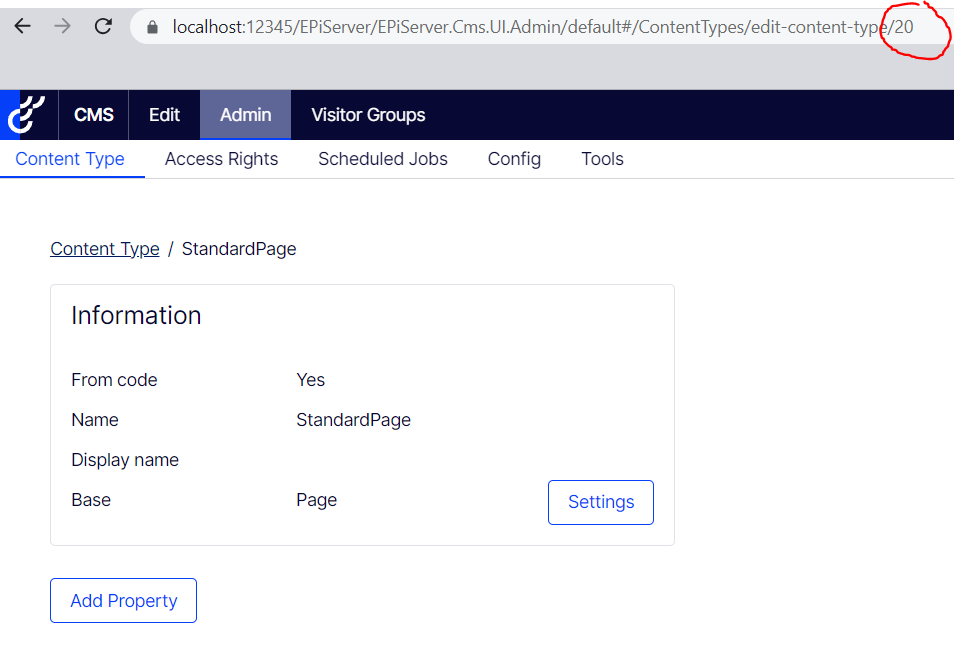Click the browser back arrow
The height and width of the screenshot is (649, 954).
(23, 26)
